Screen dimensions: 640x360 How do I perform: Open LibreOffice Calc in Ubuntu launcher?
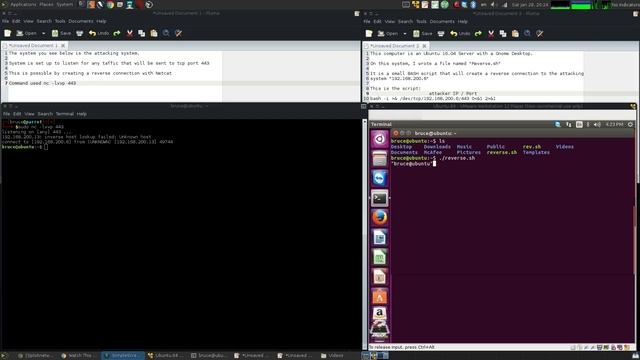coord(379,257)
